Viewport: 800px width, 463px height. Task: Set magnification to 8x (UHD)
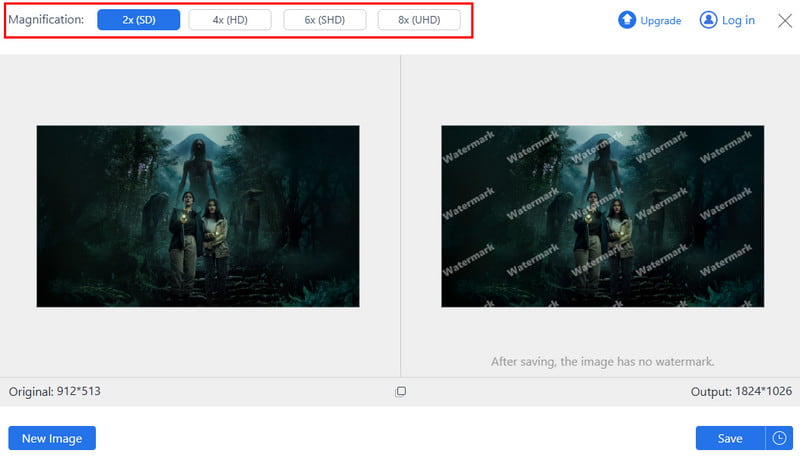[419, 20]
